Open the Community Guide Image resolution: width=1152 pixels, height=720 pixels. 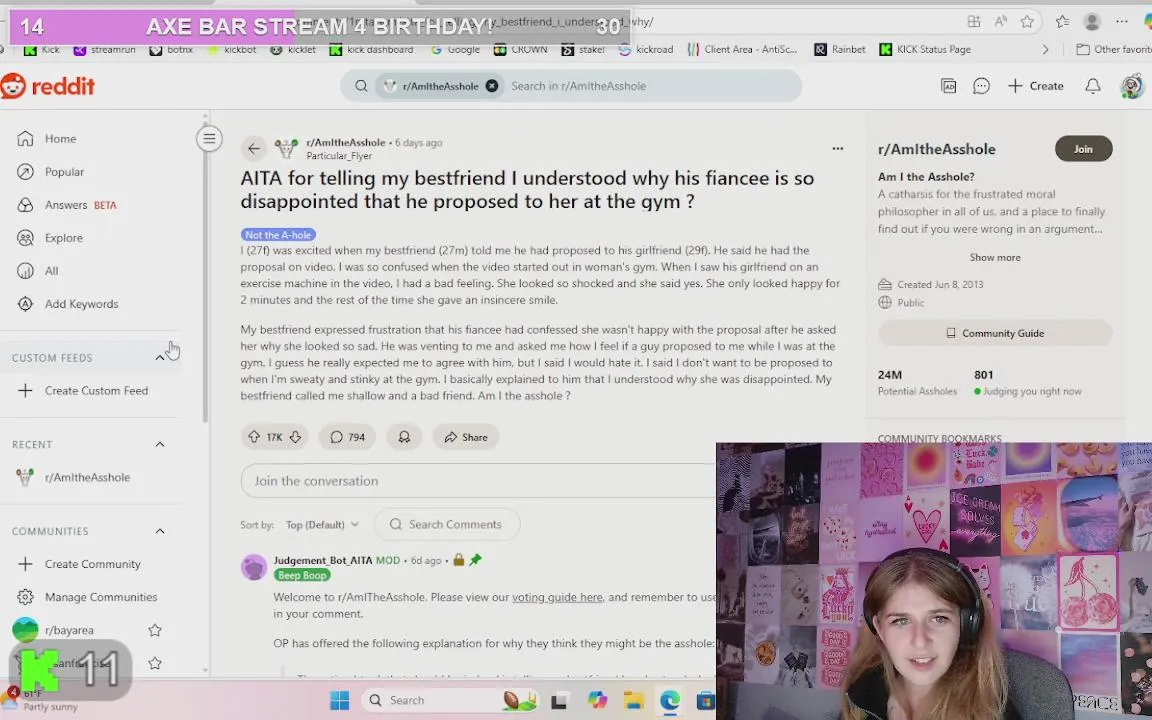[995, 334]
